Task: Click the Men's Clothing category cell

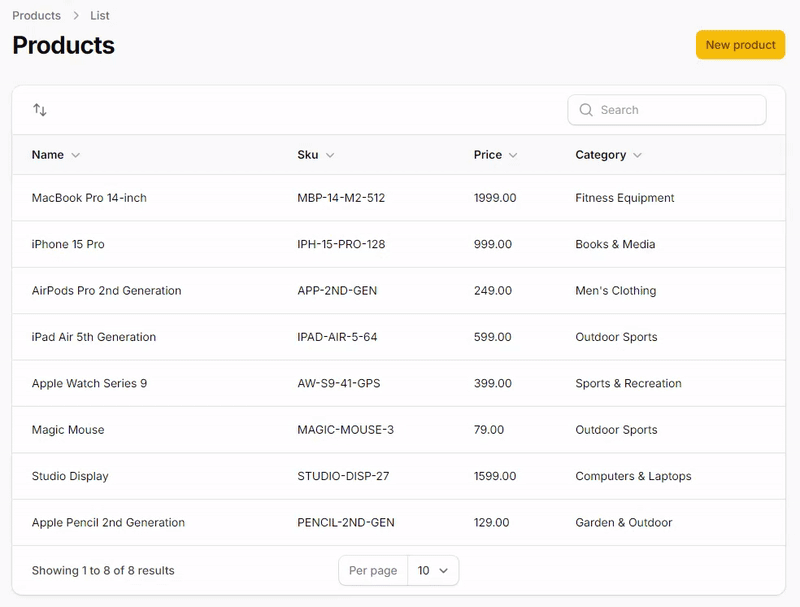Action: pyautogui.click(x=616, y=291)
